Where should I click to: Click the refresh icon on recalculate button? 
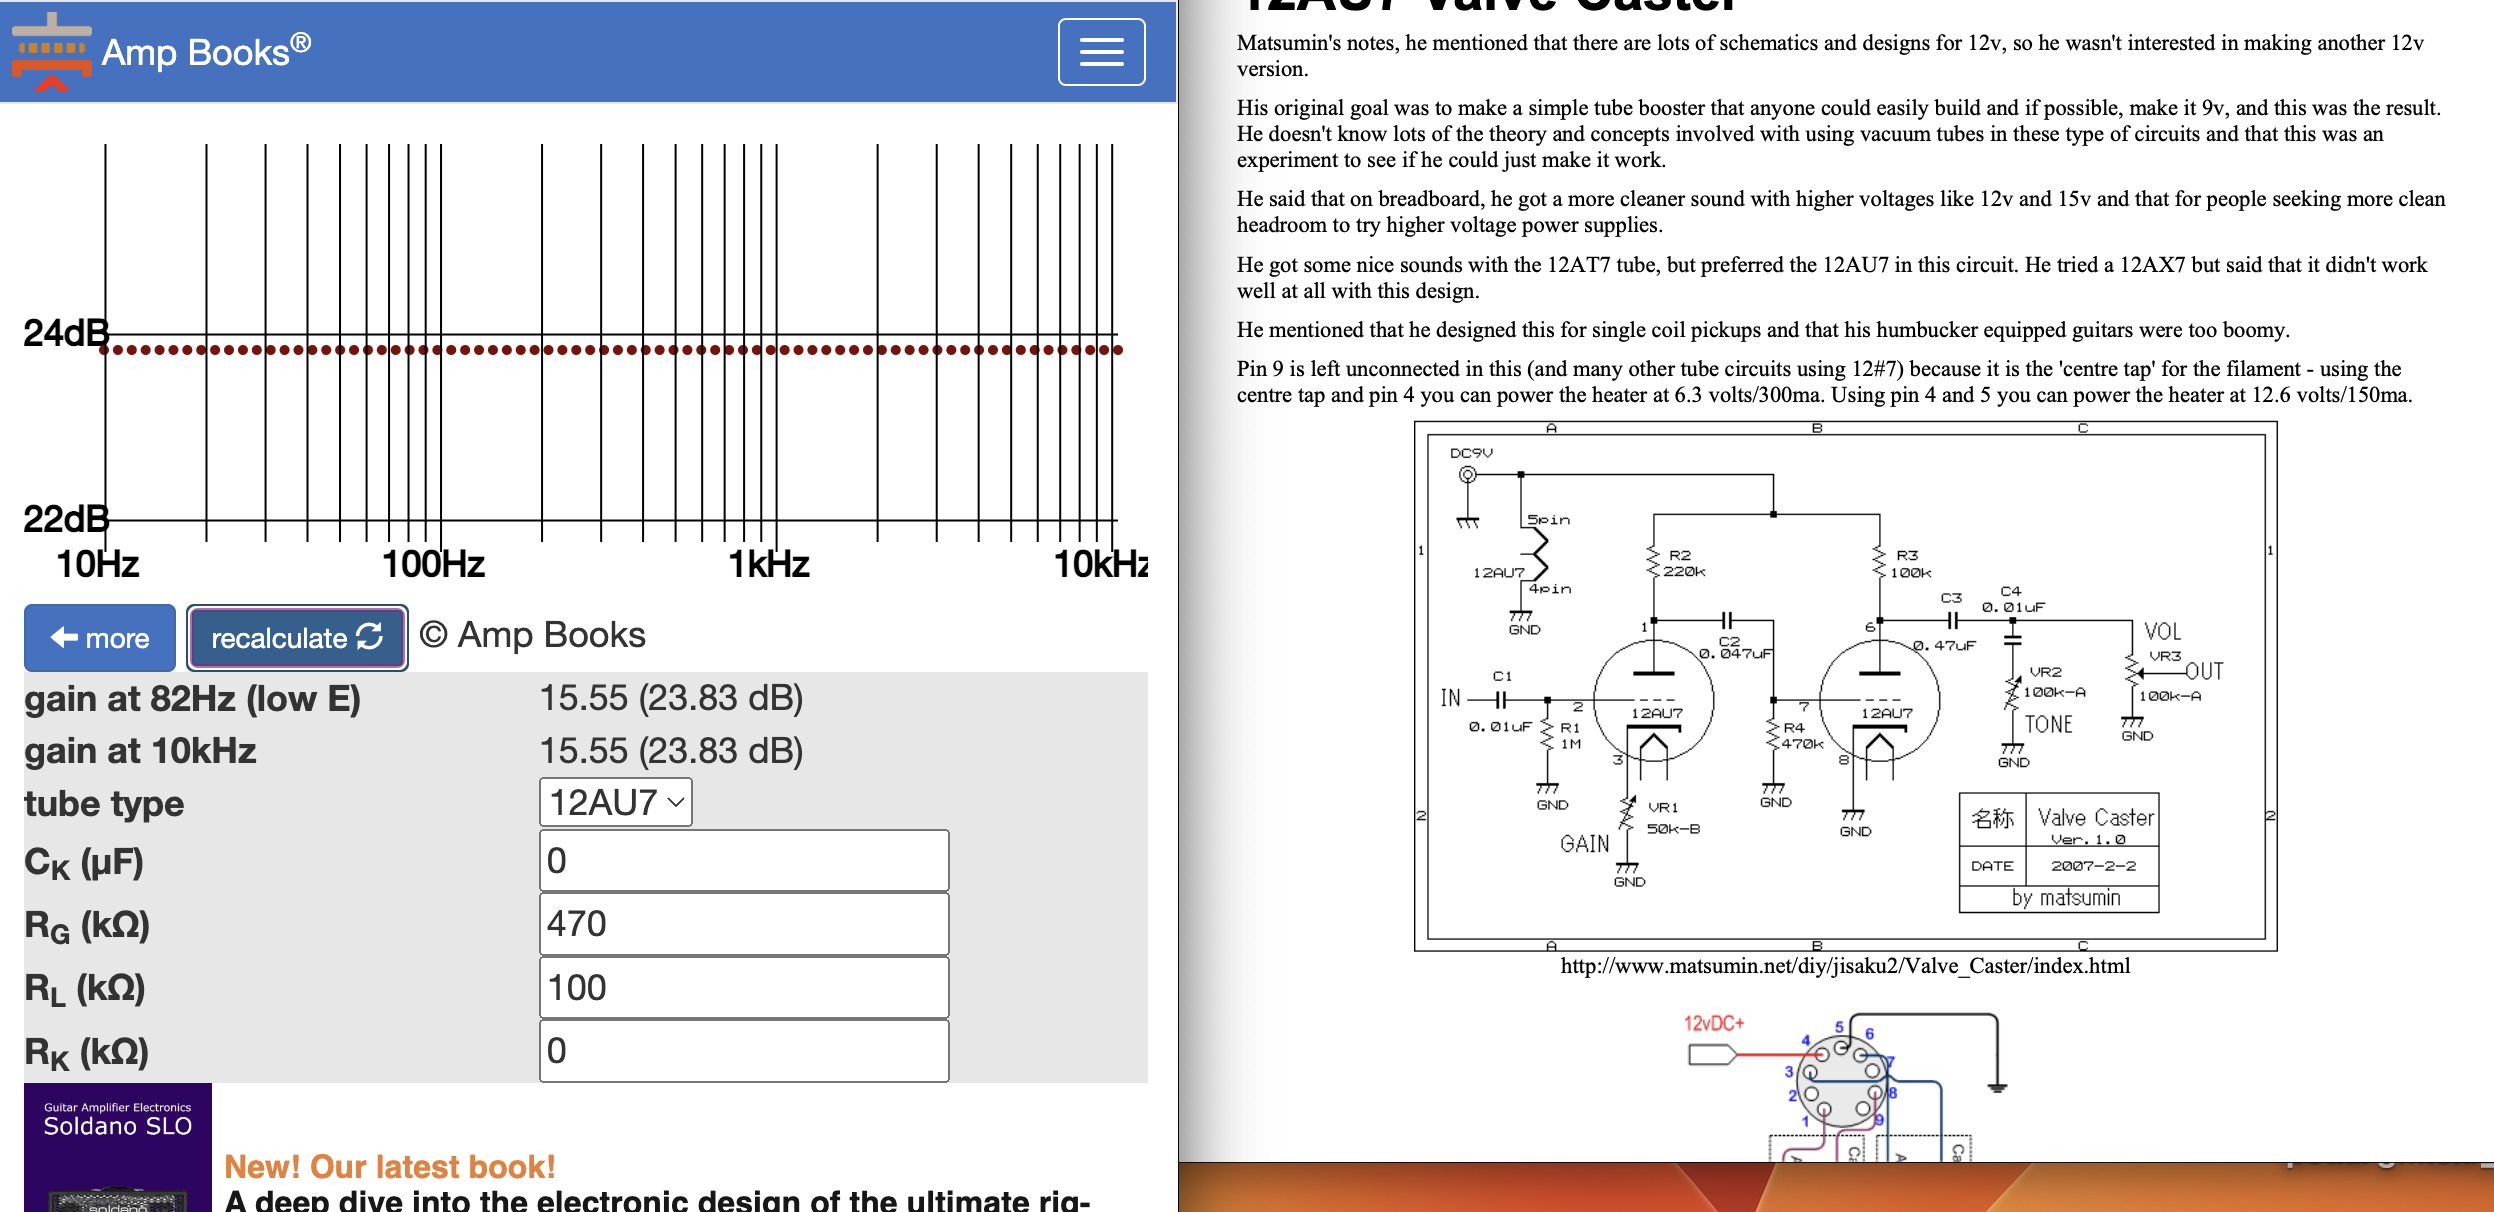point(370,637)
